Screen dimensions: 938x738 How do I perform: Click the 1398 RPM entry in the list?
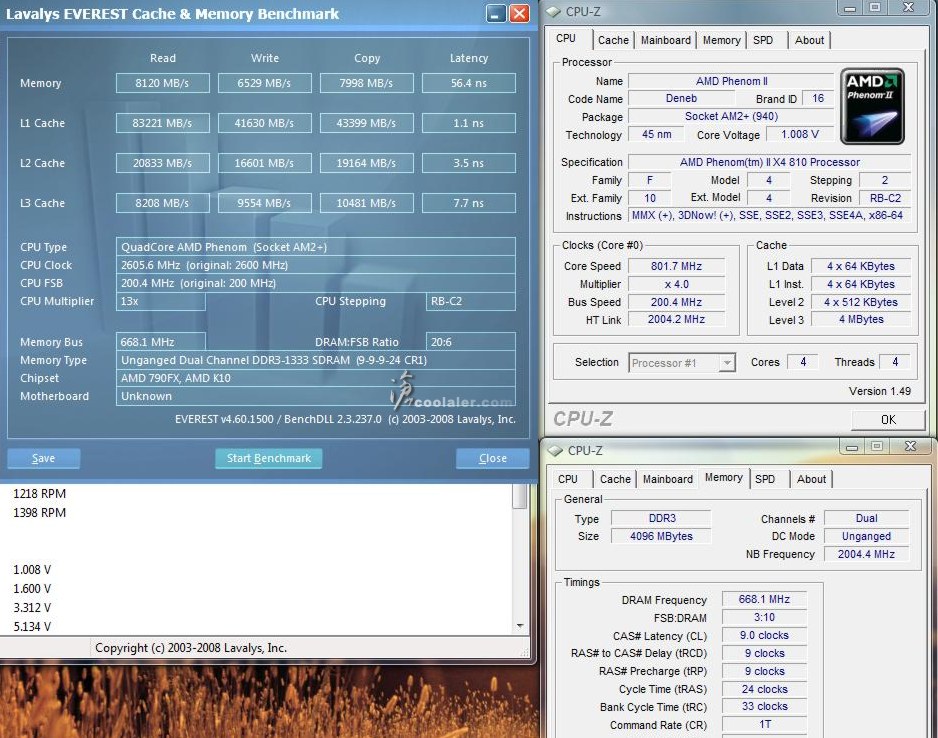point(39,513)
